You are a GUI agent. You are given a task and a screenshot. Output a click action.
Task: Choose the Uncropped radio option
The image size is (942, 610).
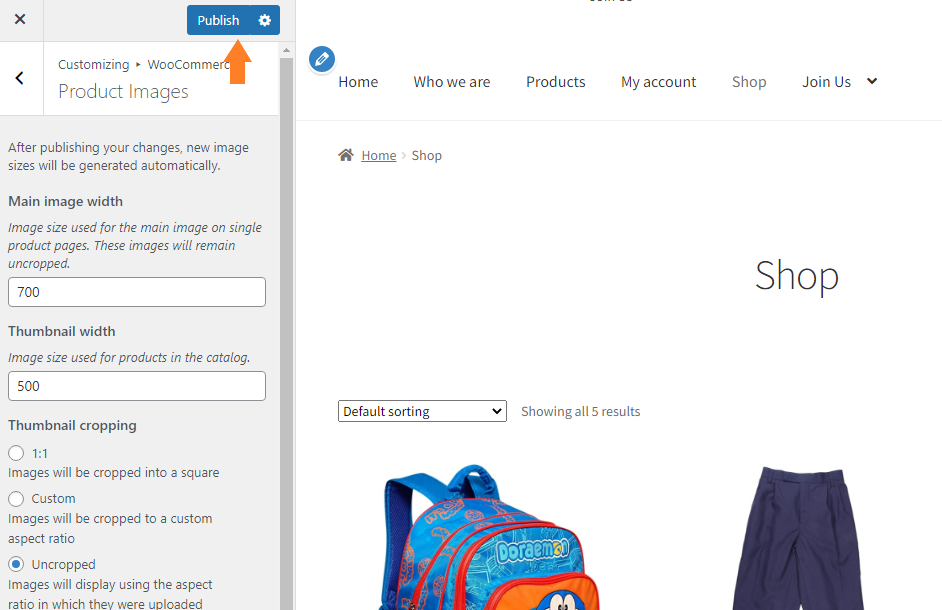(16, 564)
